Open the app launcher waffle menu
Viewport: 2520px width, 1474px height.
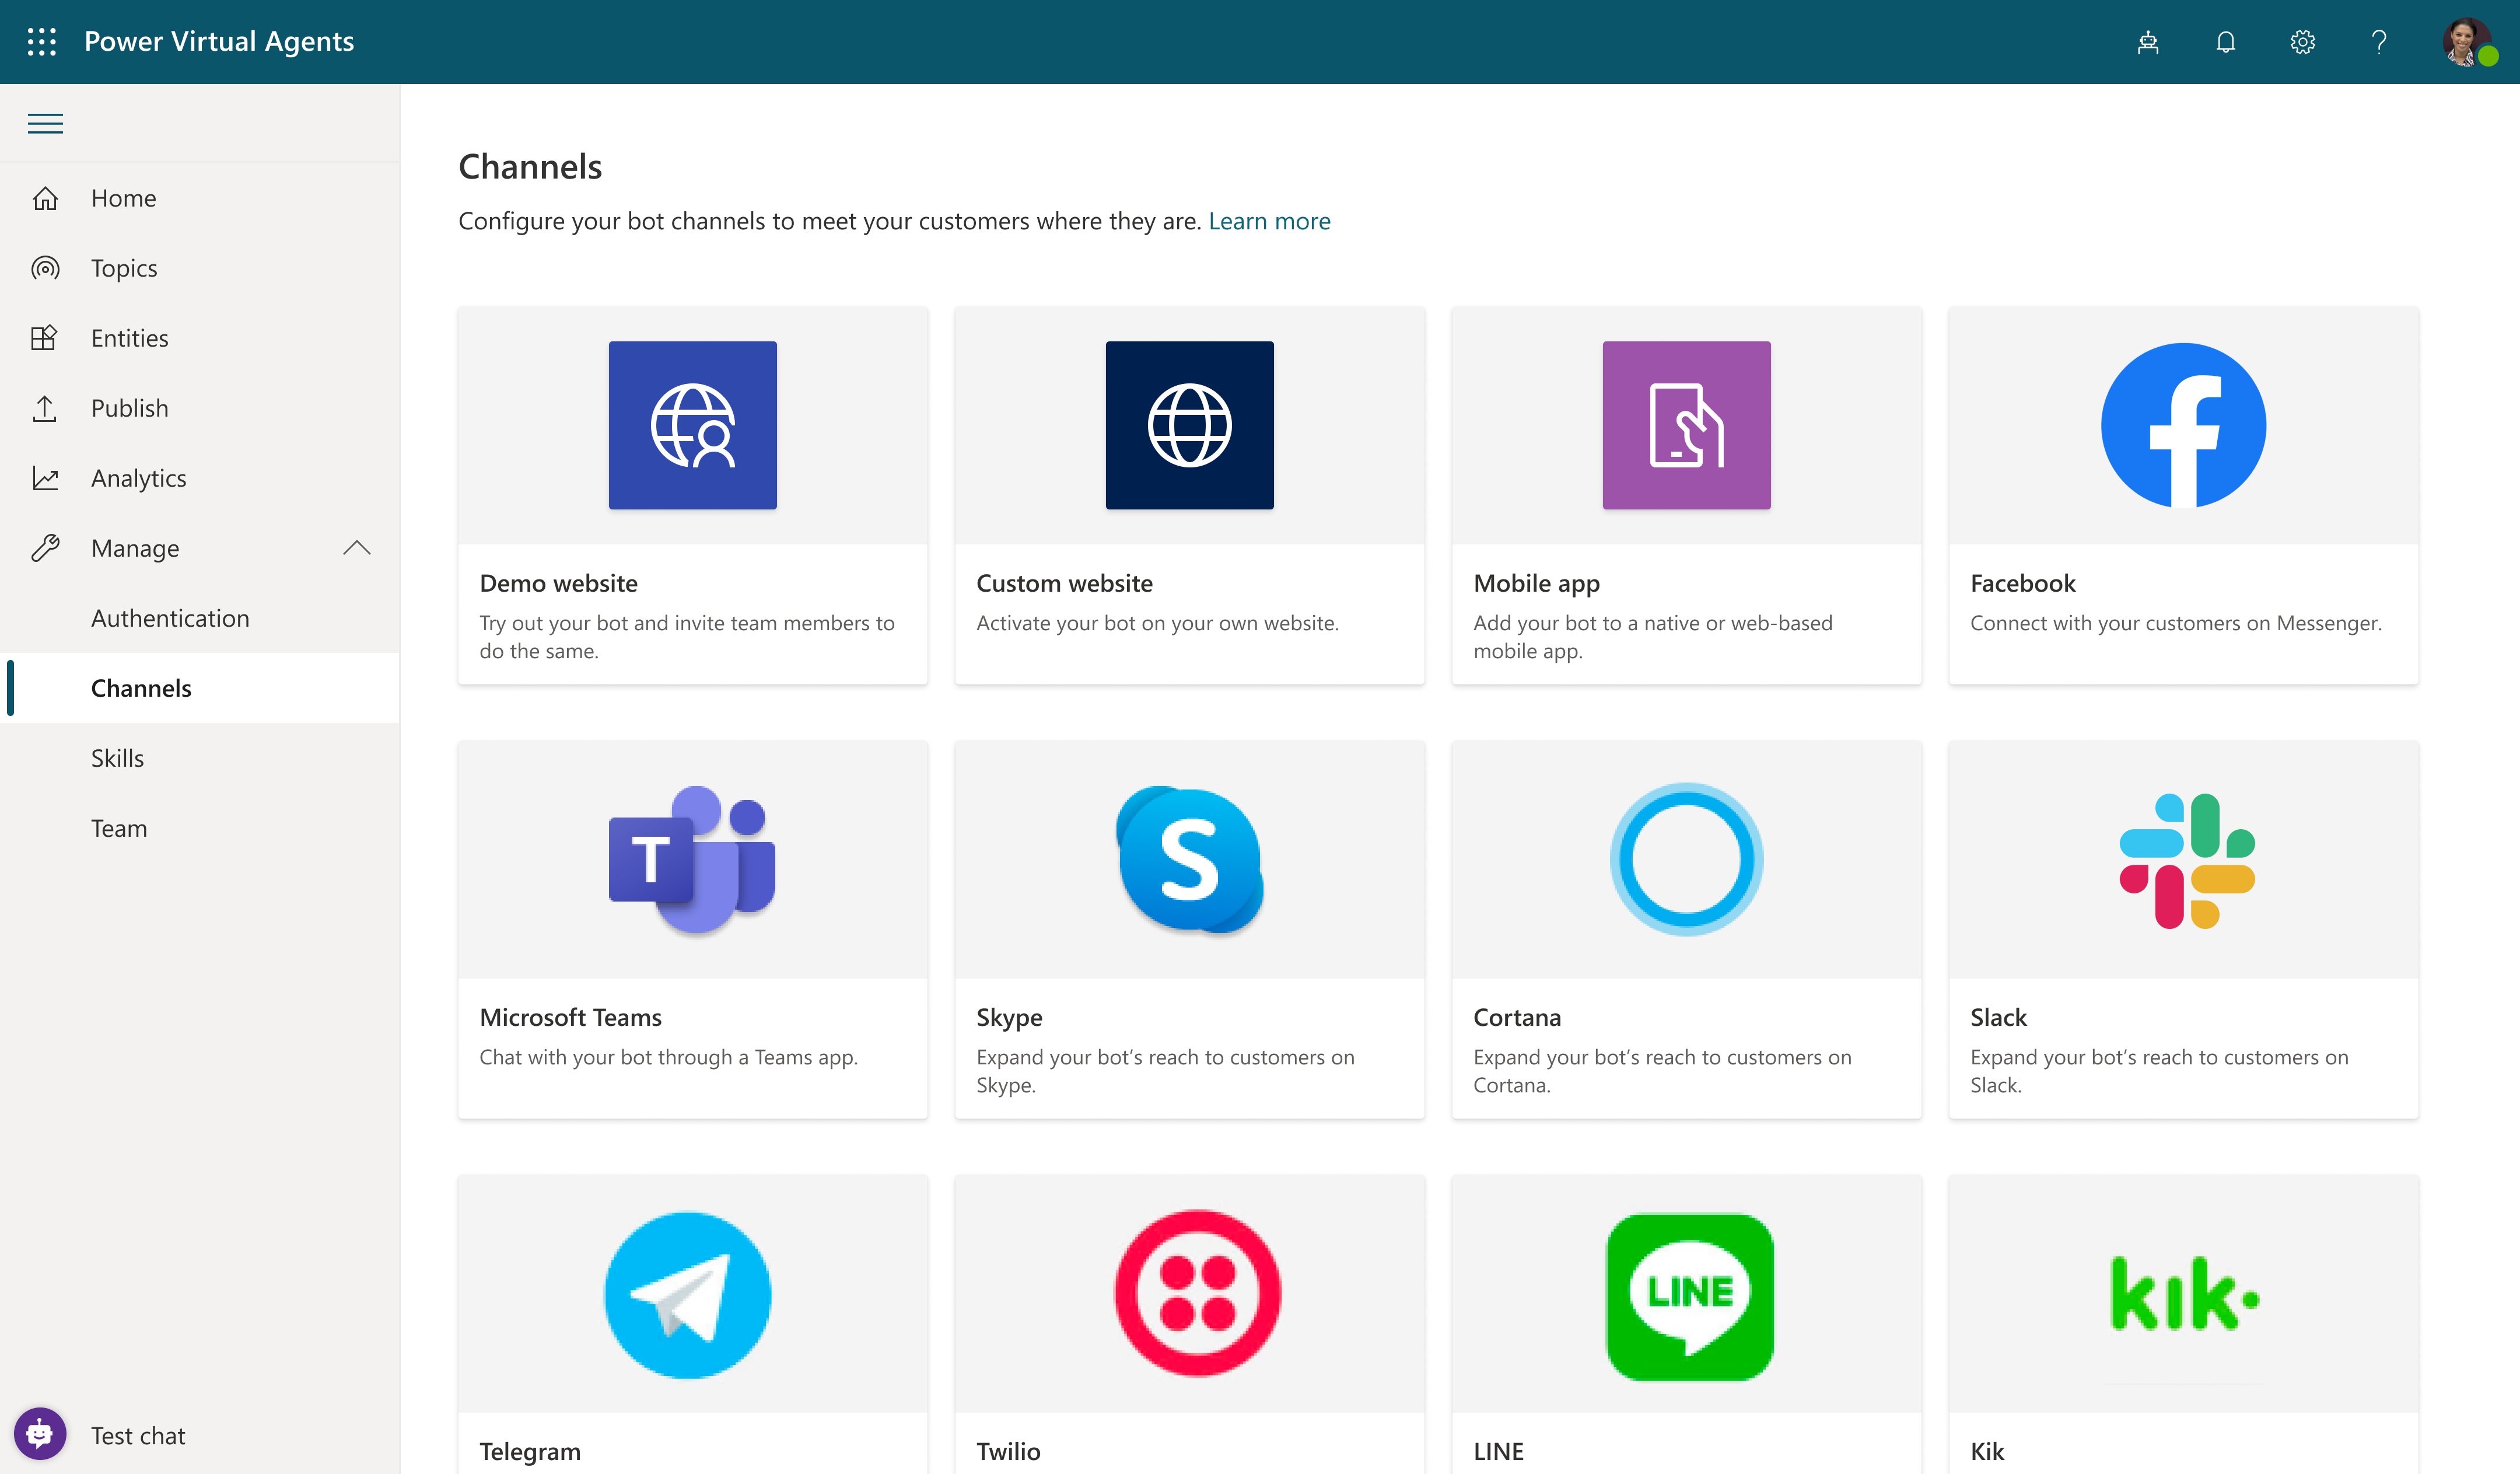pyautogui.click(x=41, y=41)
